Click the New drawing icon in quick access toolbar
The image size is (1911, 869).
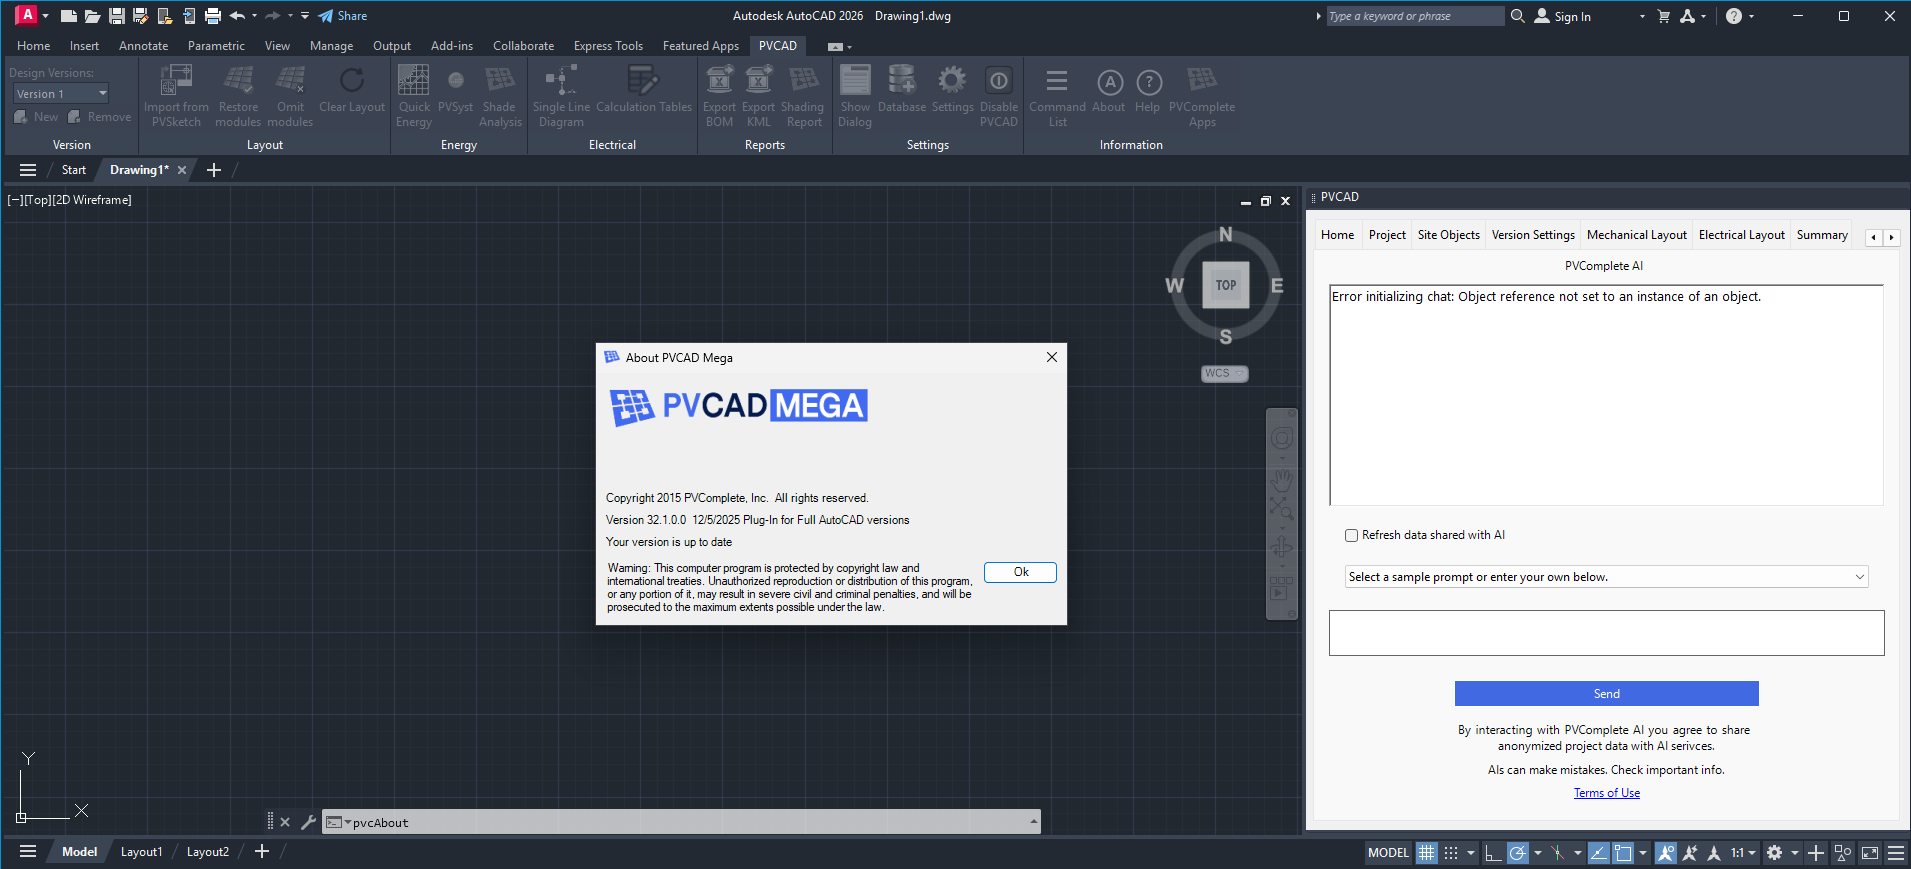coord(69,16)
